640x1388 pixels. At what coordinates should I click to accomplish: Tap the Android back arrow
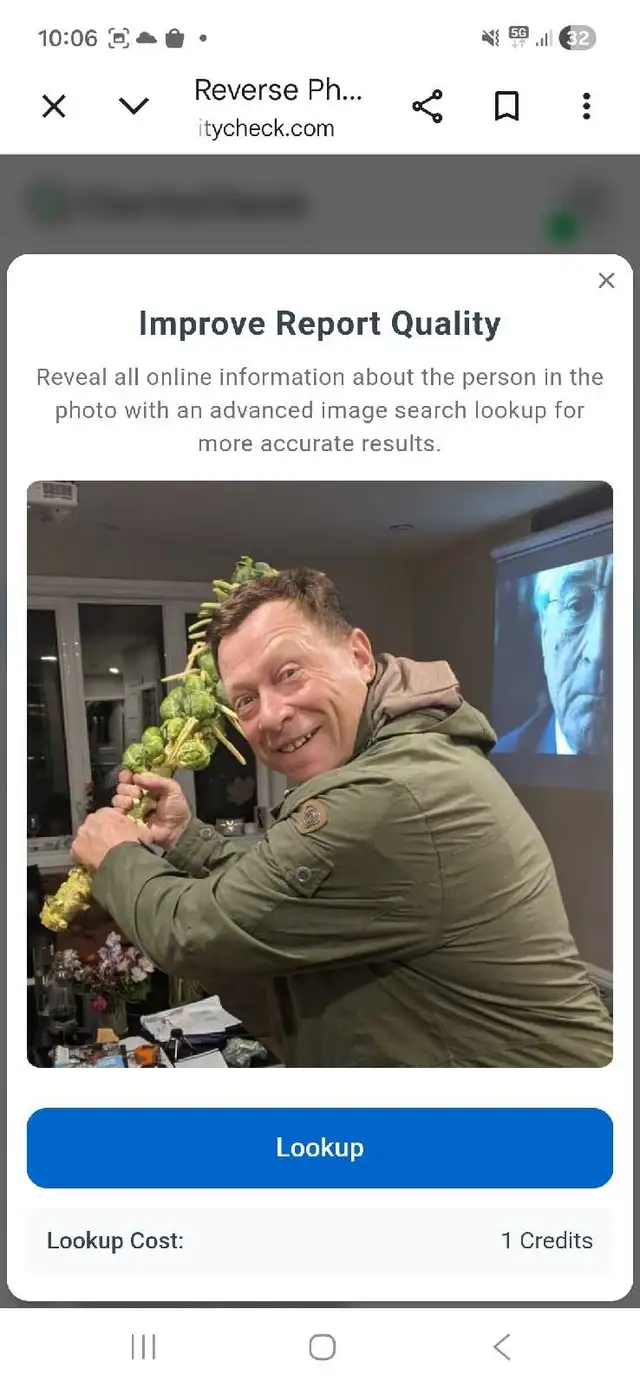[x=502, y=1347]
